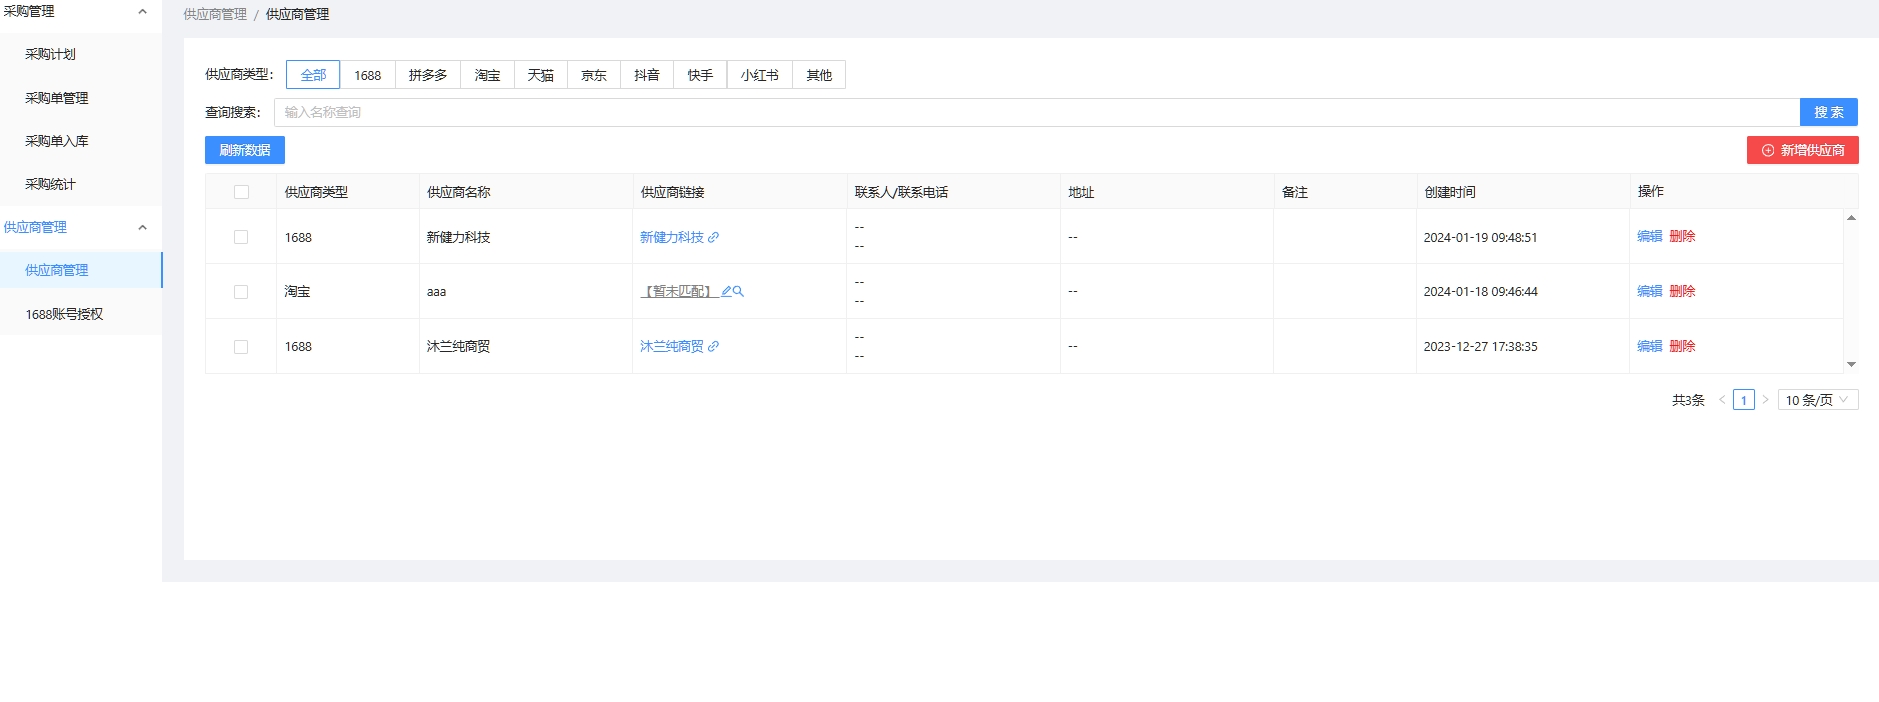The width and height of the screenshot is (1879, 702).
Task: Click the link icon beside 沐兰纯商贸
Action: pos(713,346)
